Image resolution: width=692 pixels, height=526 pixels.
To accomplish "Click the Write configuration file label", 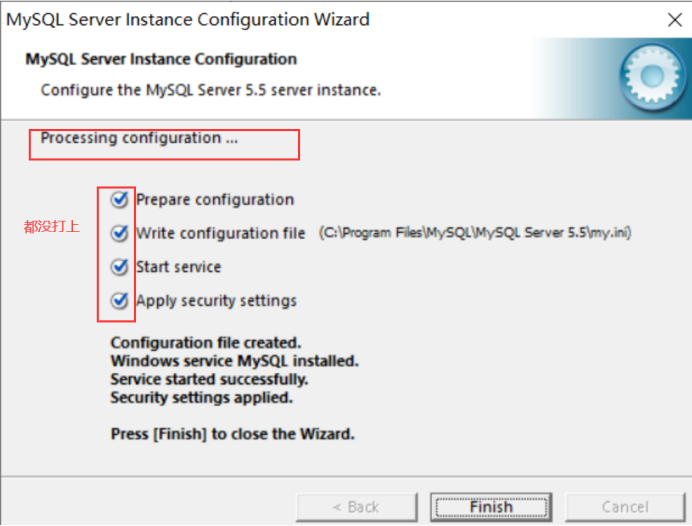I will coord(221,233).
